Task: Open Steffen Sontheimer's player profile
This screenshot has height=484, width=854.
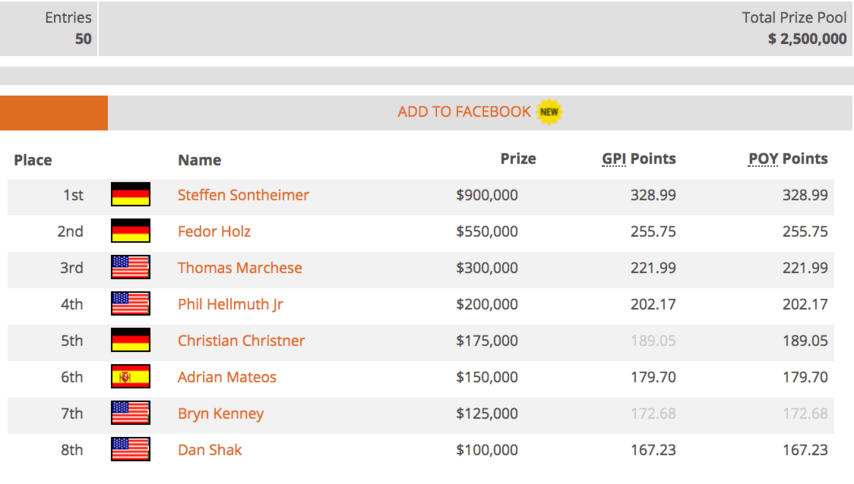Action: (x=243, y=195)
